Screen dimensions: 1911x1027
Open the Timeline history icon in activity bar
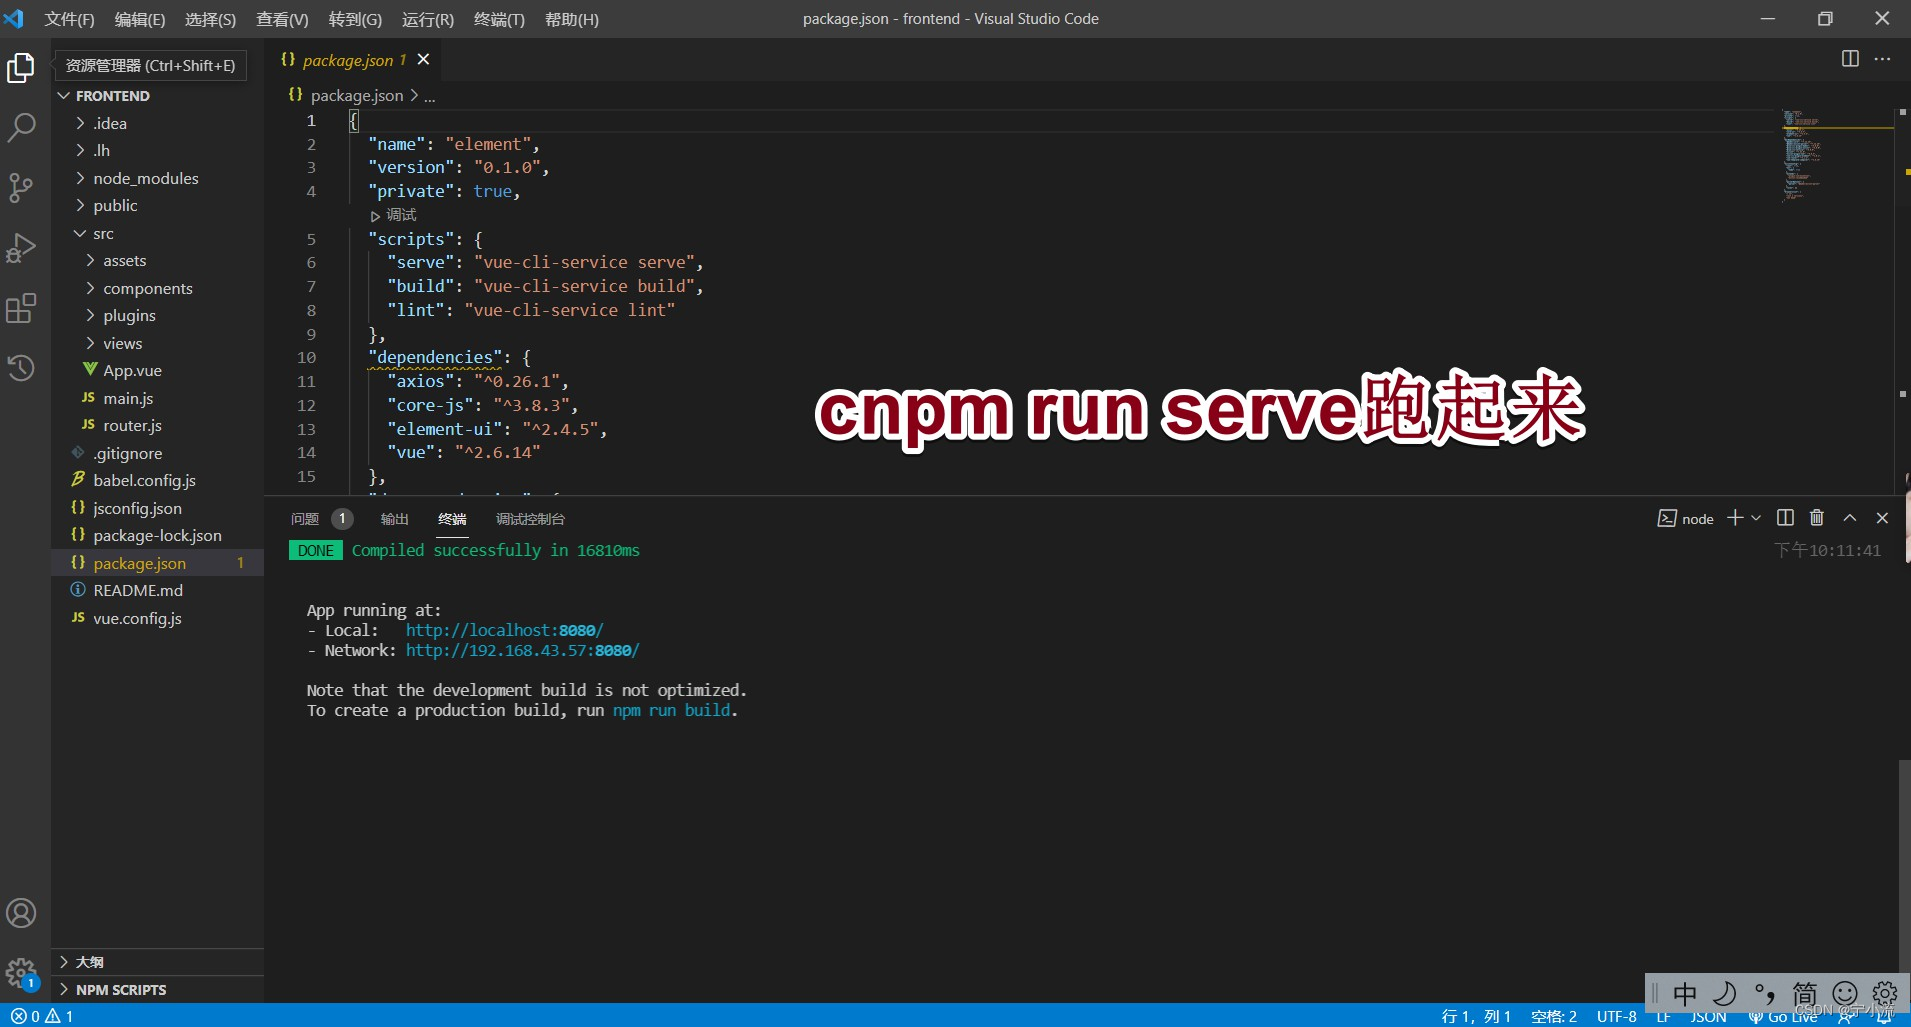21,368
